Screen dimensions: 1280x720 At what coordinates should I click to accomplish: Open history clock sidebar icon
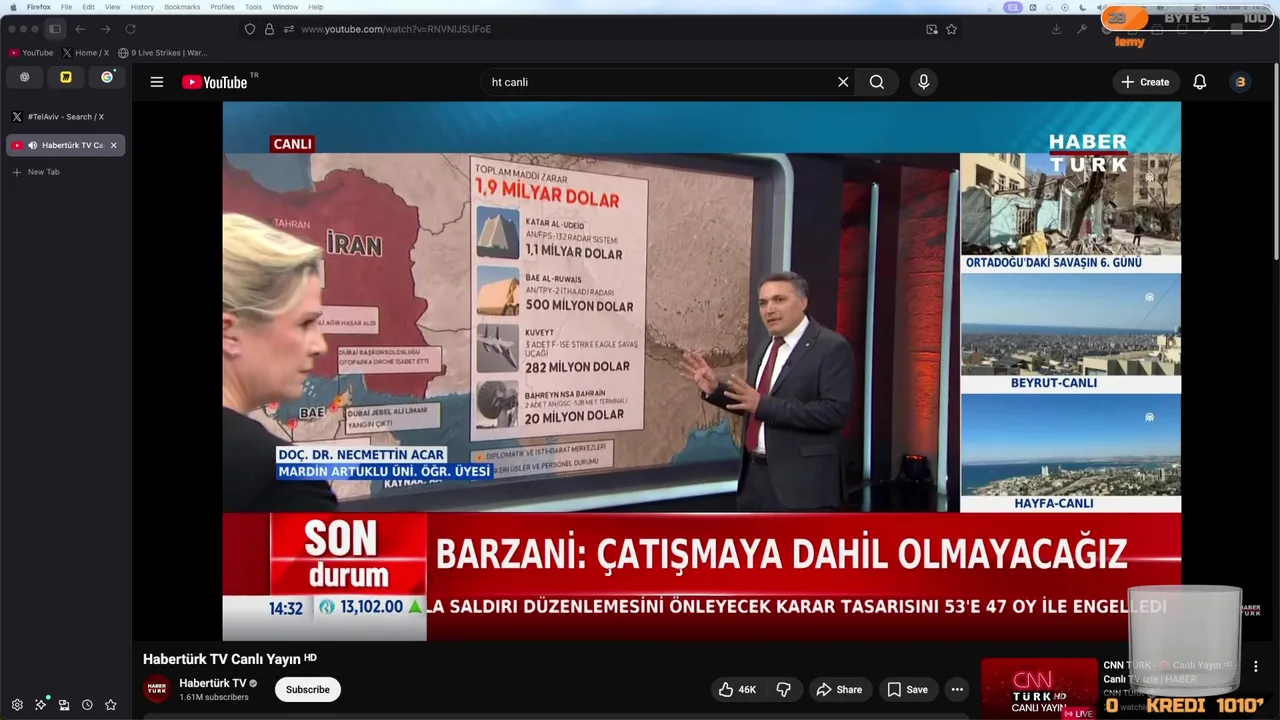pyautogui.click(x=87, y=705)
